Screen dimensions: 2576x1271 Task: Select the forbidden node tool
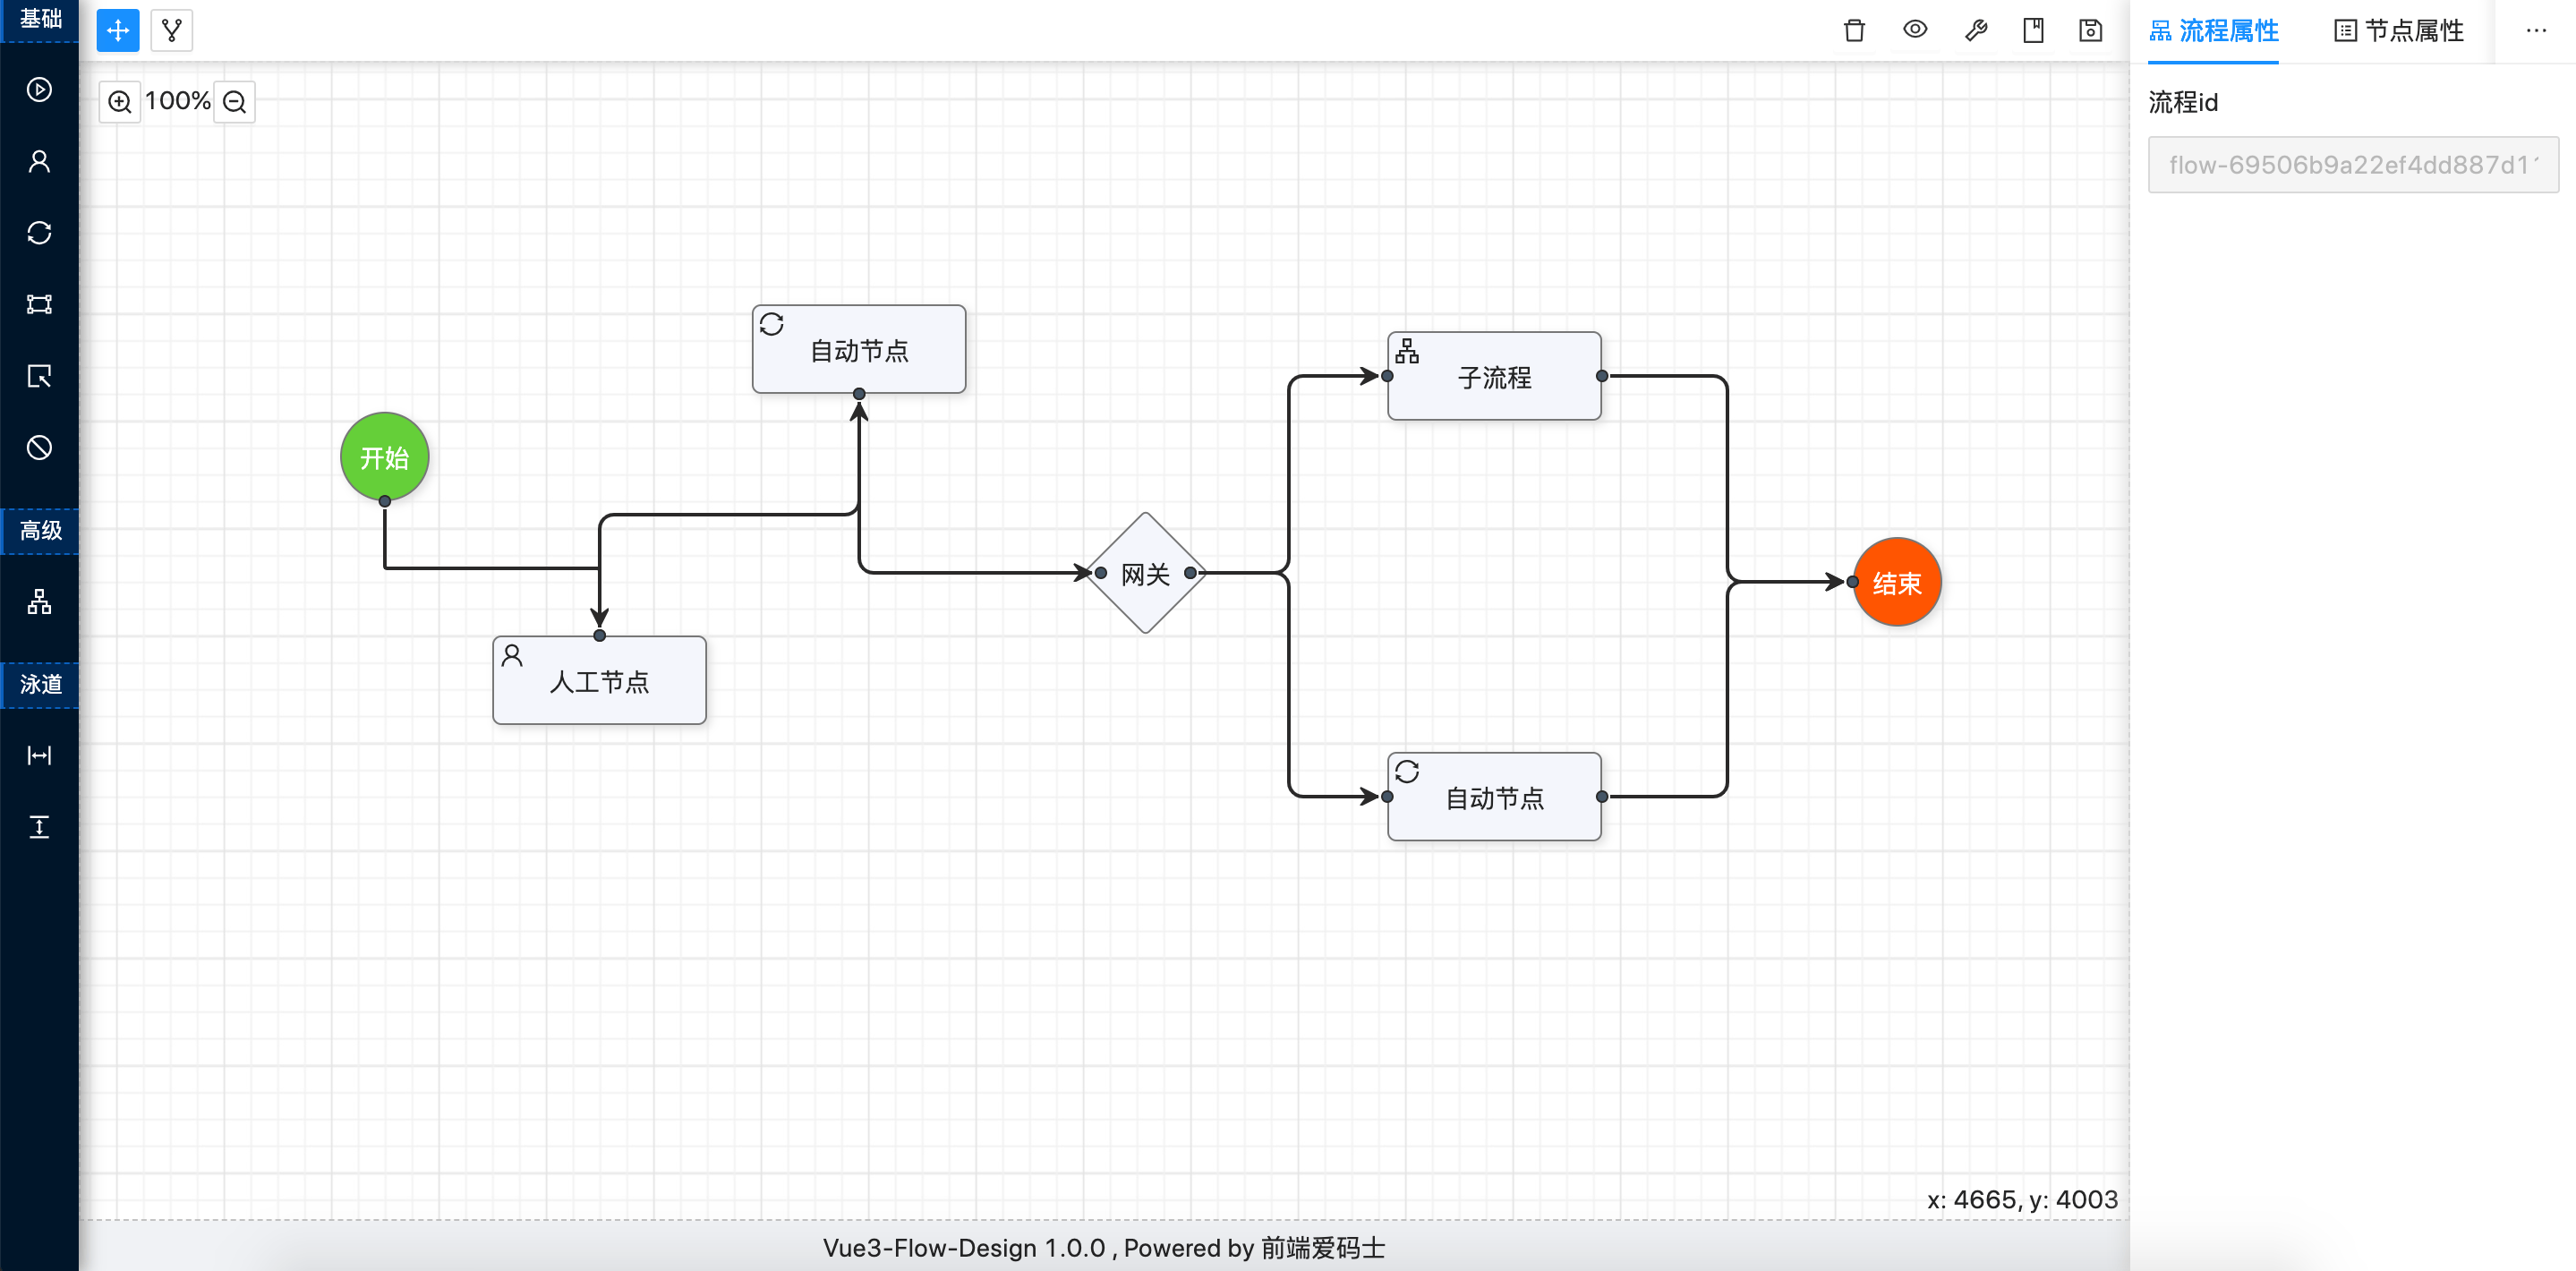pos(40,448)
